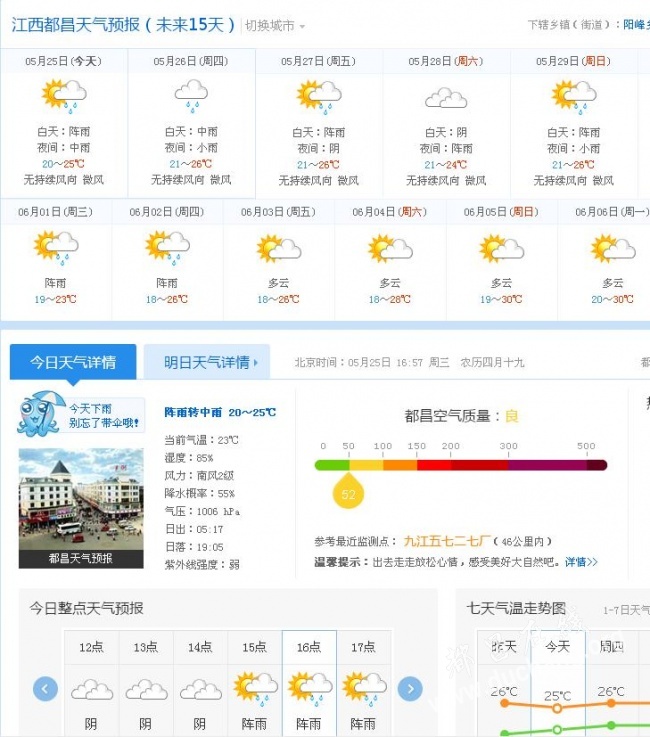
Task: Click the 阵雨转中雨 20~25℃ summary text
Action: pos(220,412)
